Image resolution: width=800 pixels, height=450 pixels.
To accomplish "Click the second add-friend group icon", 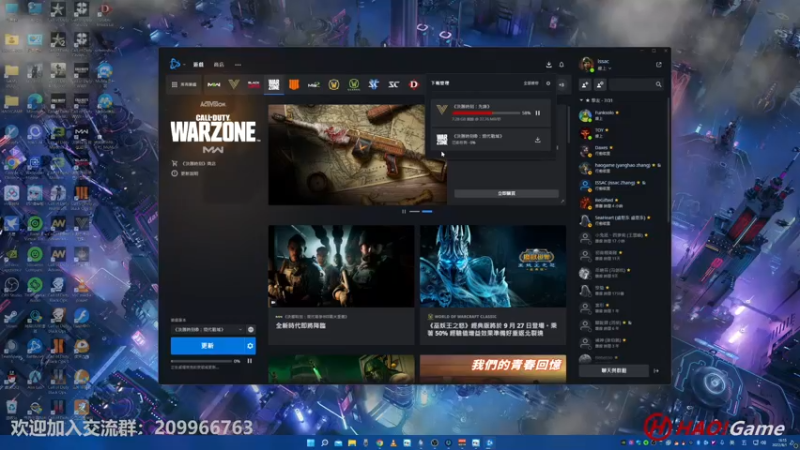I will (600, 84).
